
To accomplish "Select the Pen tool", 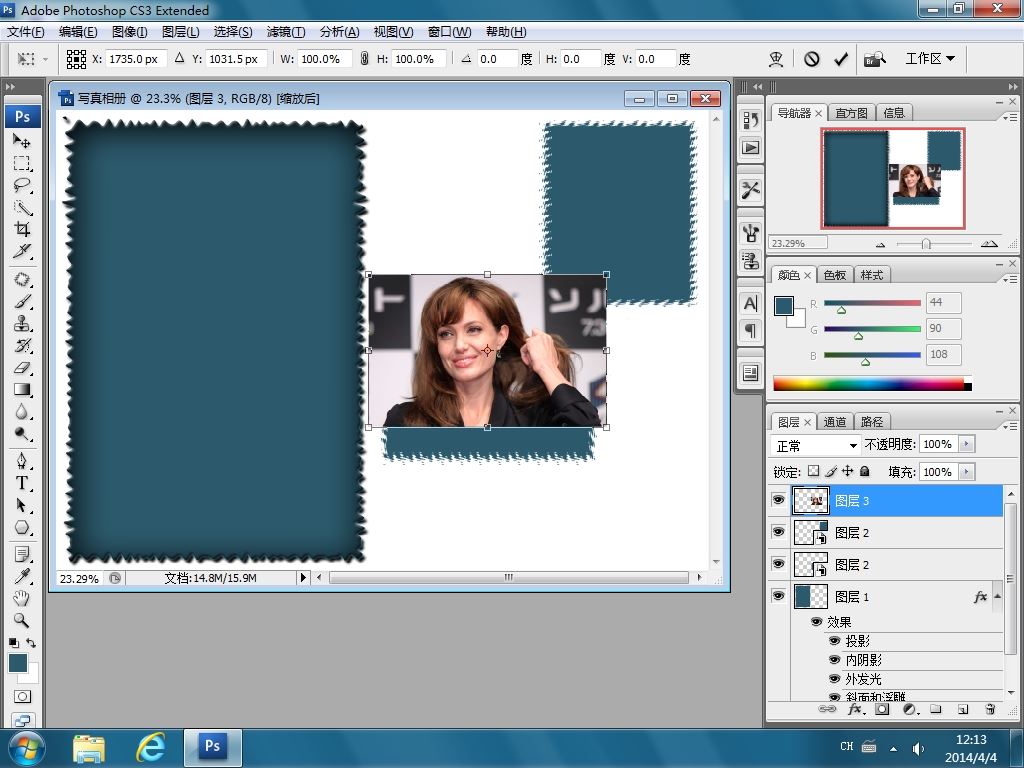I will coord(22,461).
